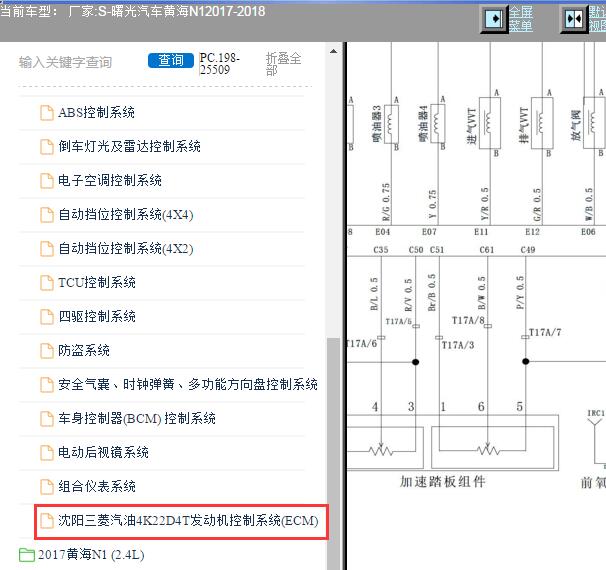The height and width of the screenshot is (570, 606).
Task: Select 电动后视镜系统 entry
Action: 103,453
